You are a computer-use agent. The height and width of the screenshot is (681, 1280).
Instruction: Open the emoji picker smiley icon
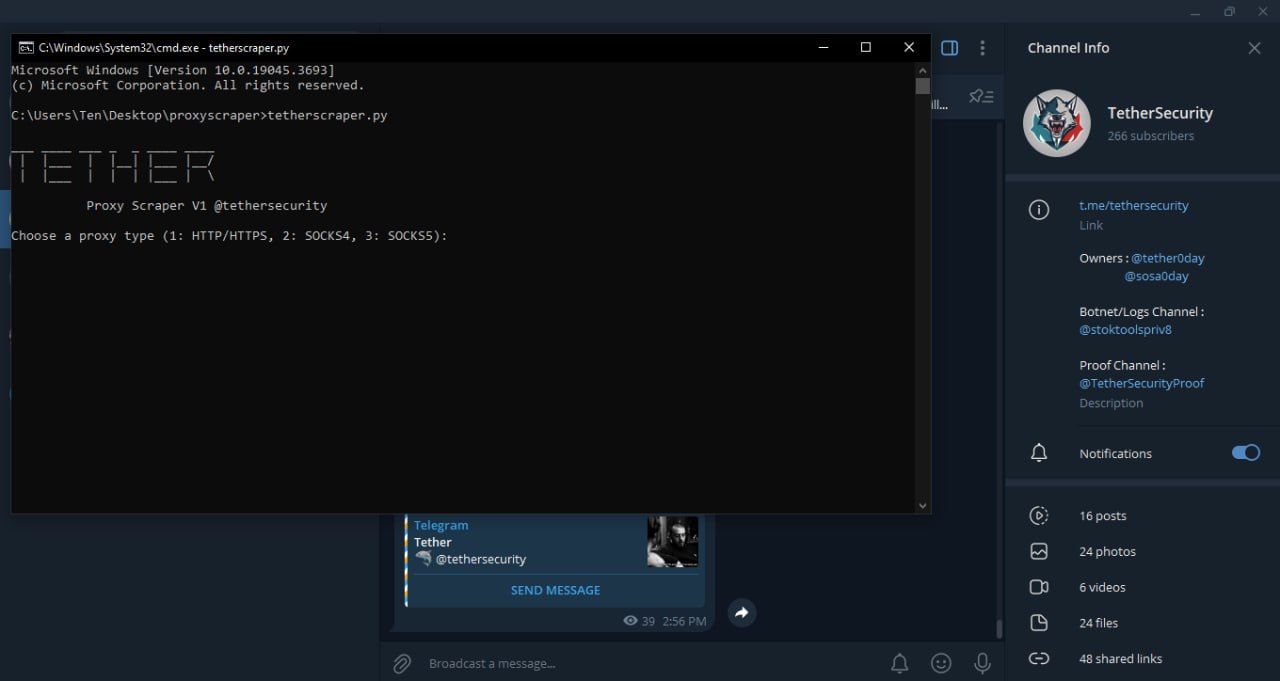(941, 663)
